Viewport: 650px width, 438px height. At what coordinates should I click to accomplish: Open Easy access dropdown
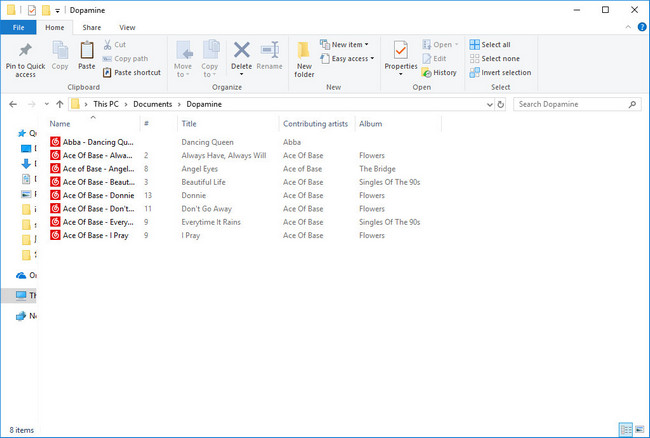point(347,58)
